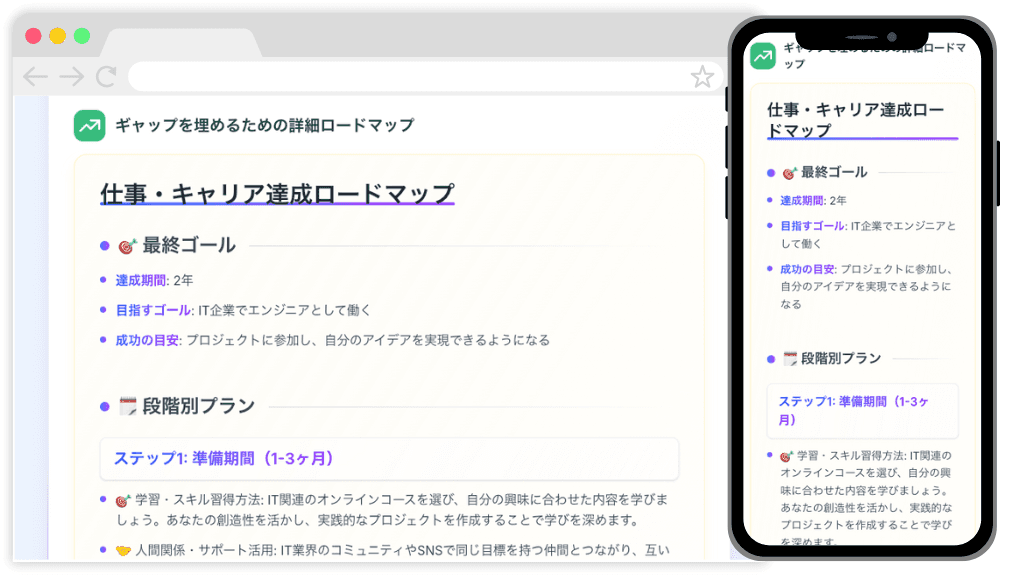The height and width of the screenshot is (576, 1024).
Task: Select the ステップ1: 準備期間 card
Action: click(388, 459)
